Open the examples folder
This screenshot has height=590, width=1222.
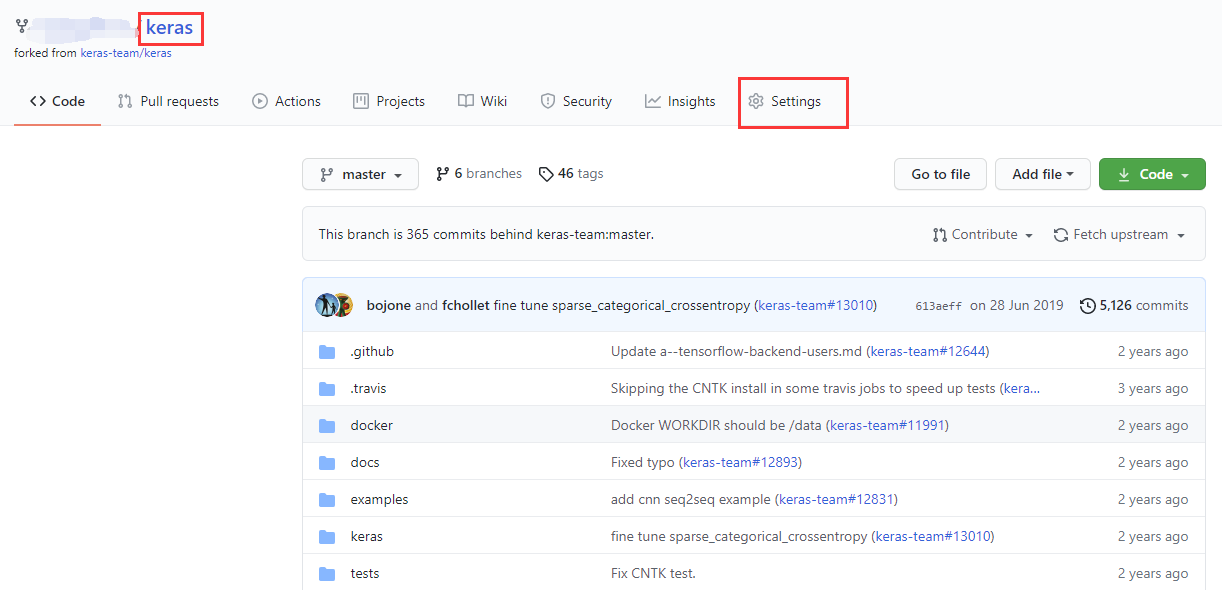[379, 500]
